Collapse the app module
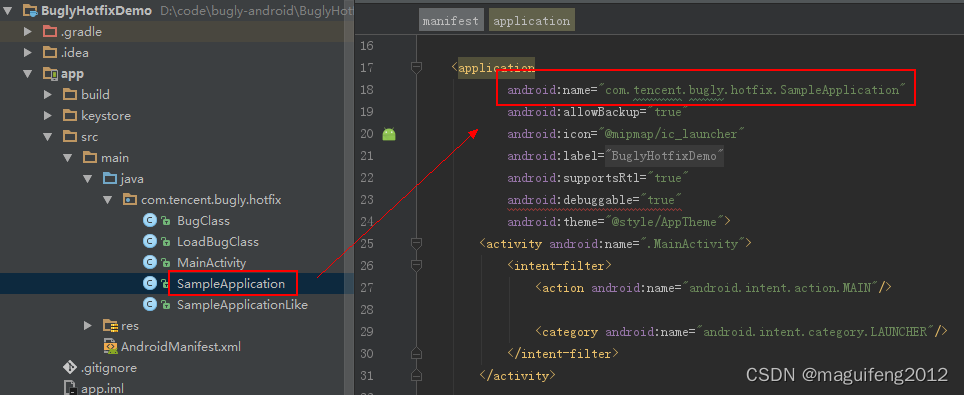Viewport: 964px width, 395px height. [x=27, y=74]
